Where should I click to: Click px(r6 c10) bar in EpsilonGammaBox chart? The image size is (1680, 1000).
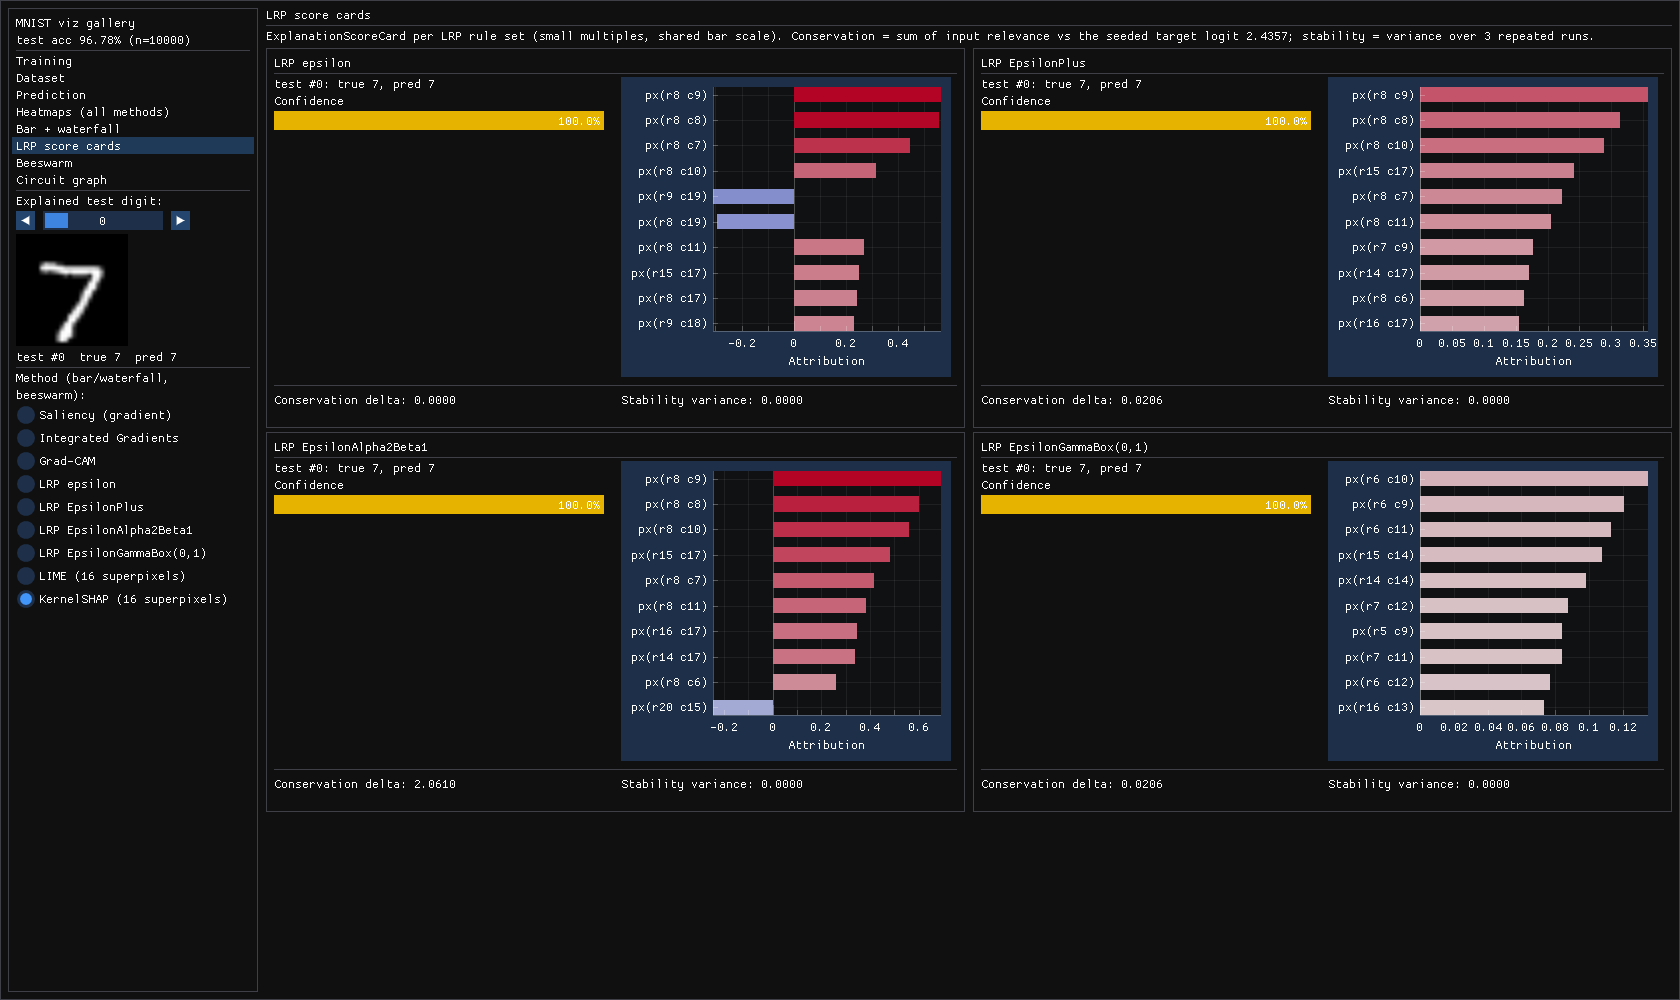1534,479
